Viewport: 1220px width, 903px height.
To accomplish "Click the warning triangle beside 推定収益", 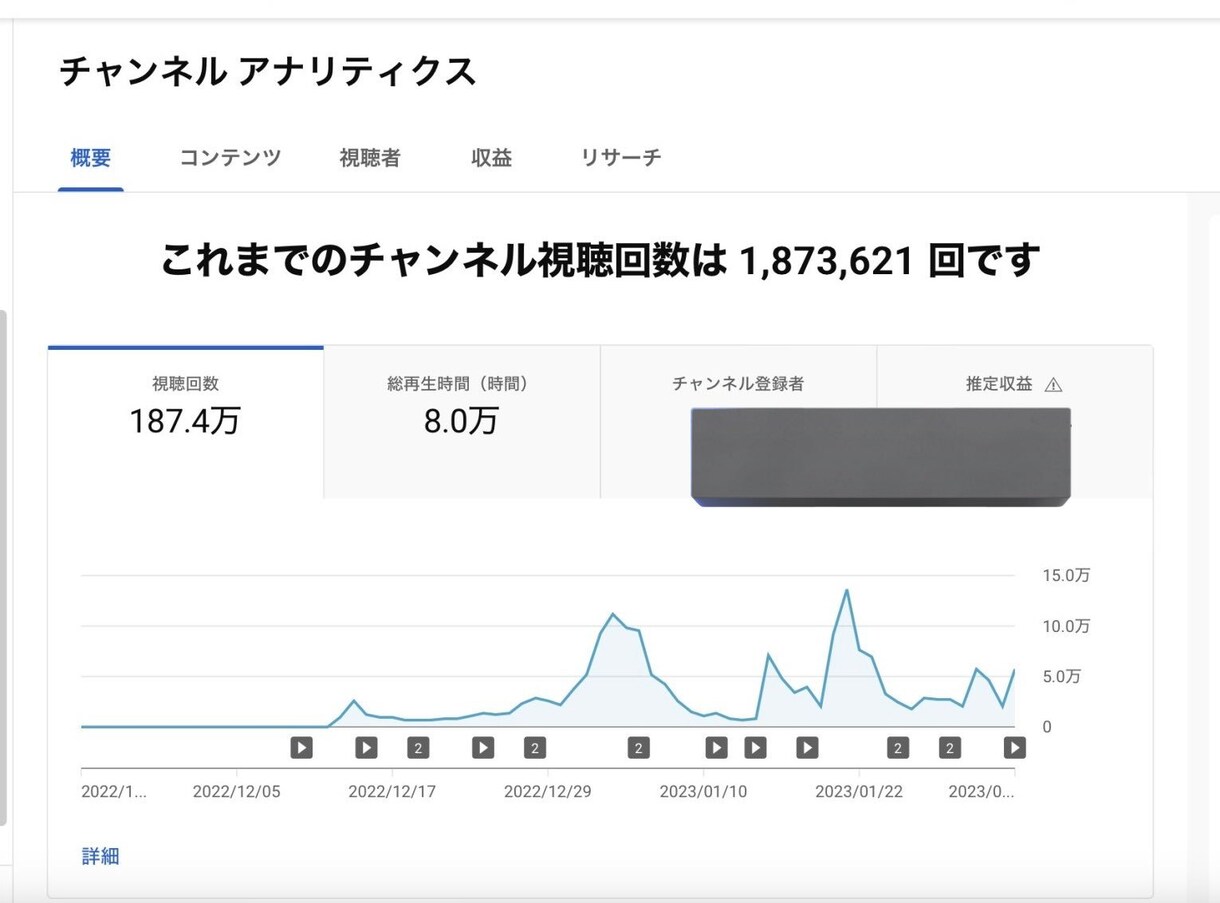I will coord(1053,384).
